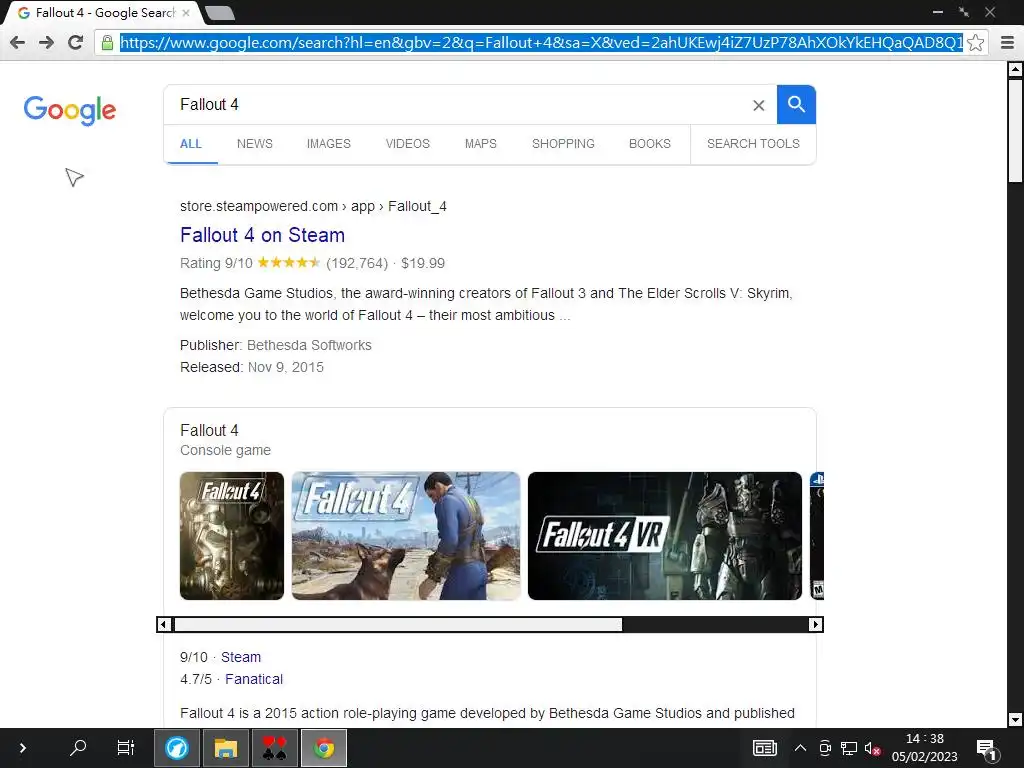Click the browser address bar URL
Screen dimensions: 1024x768
coord(541,43)
